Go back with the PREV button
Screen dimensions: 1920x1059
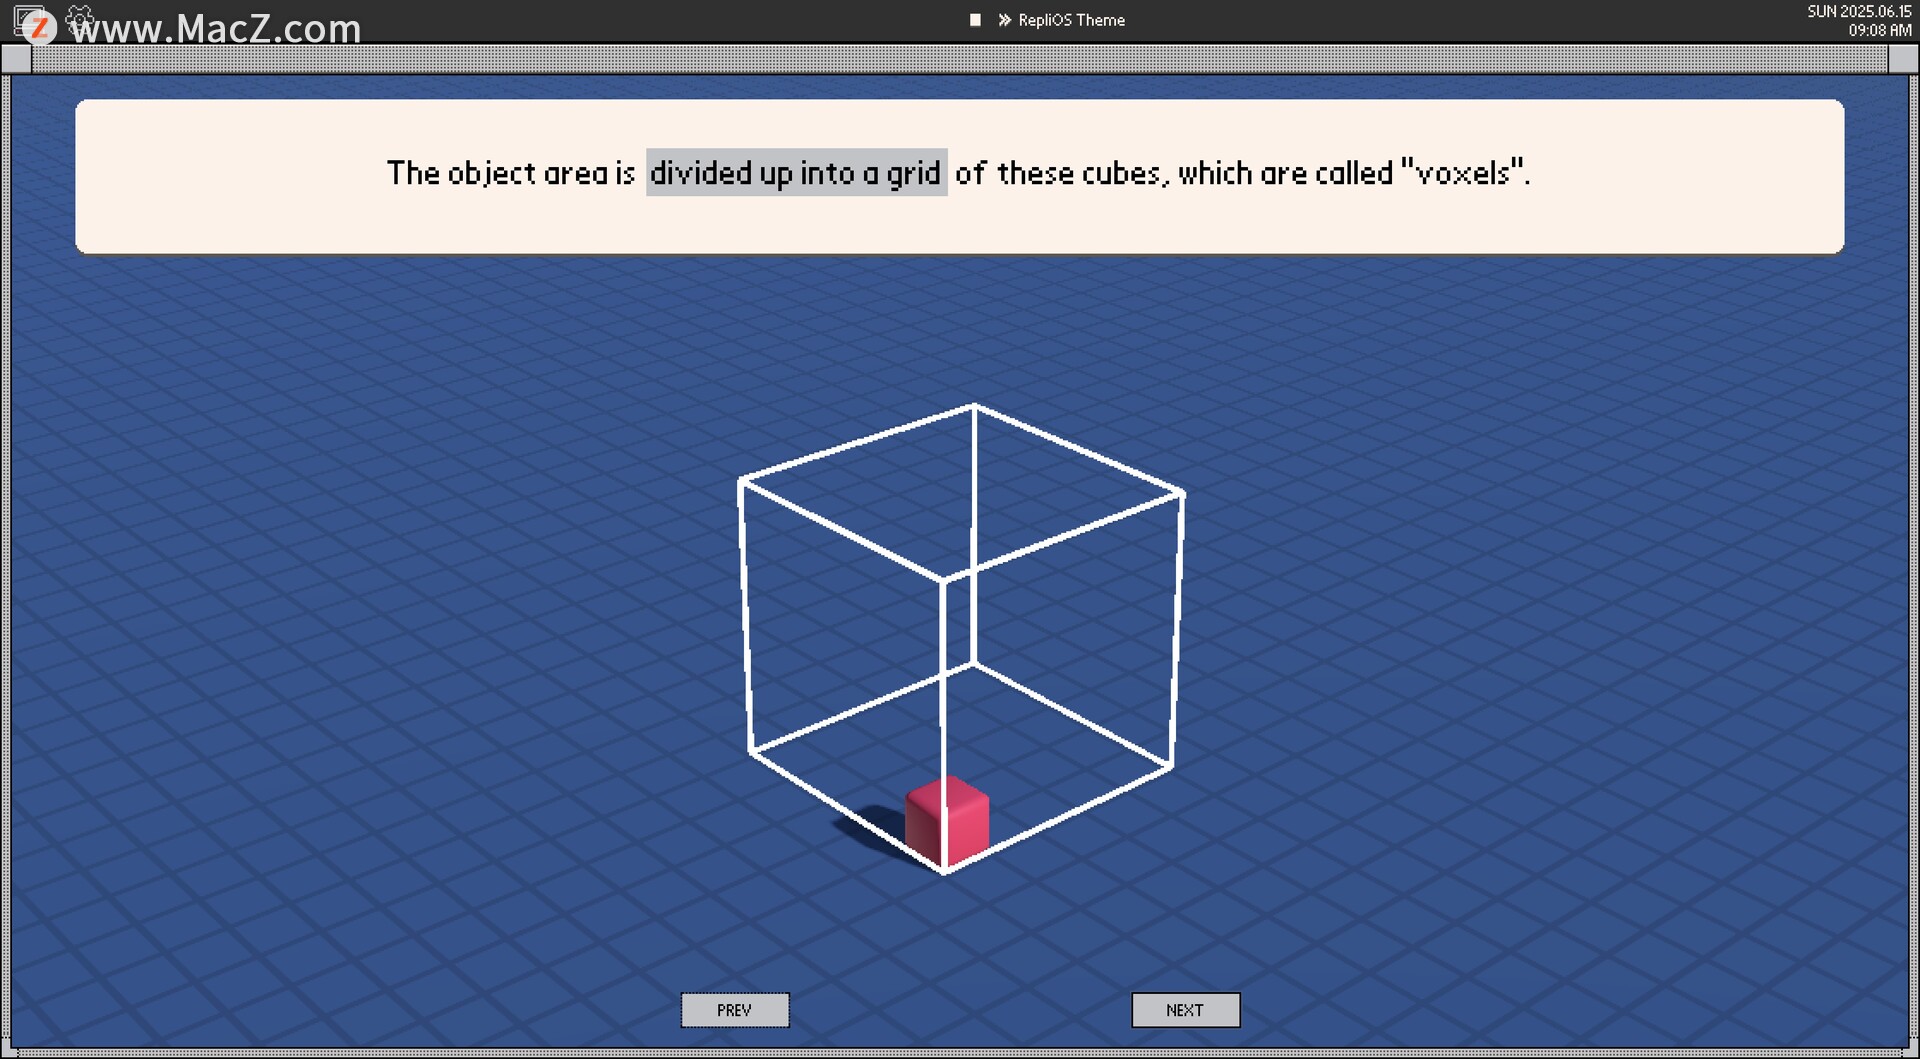(735, 1010)
